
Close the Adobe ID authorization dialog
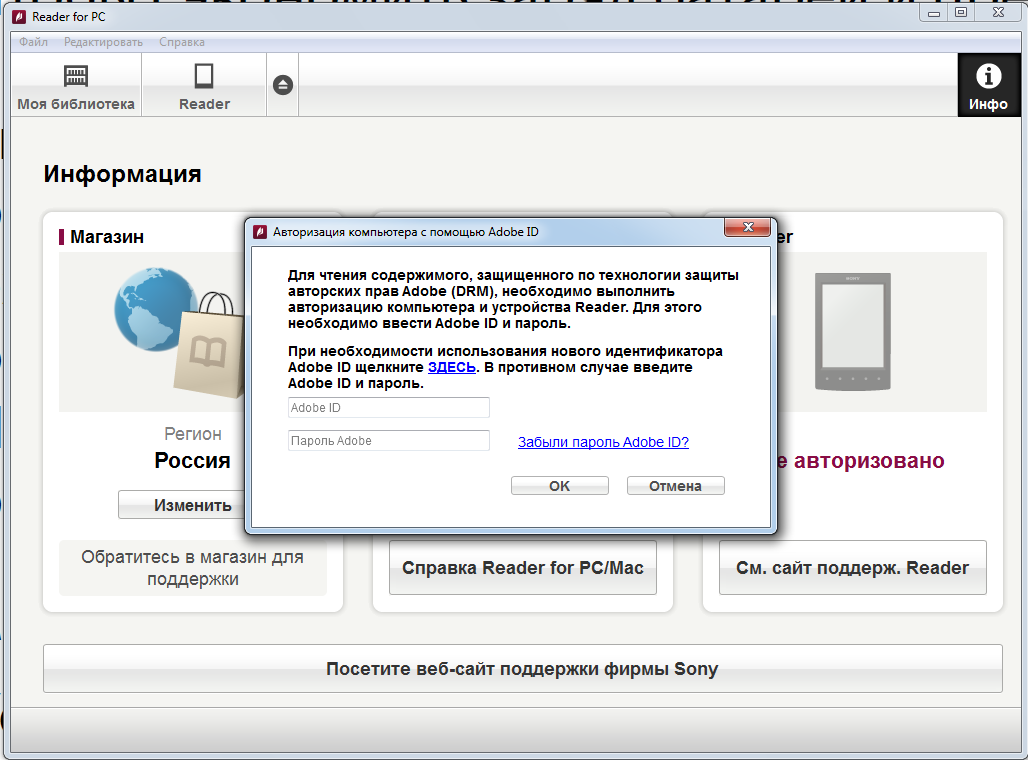747,228
